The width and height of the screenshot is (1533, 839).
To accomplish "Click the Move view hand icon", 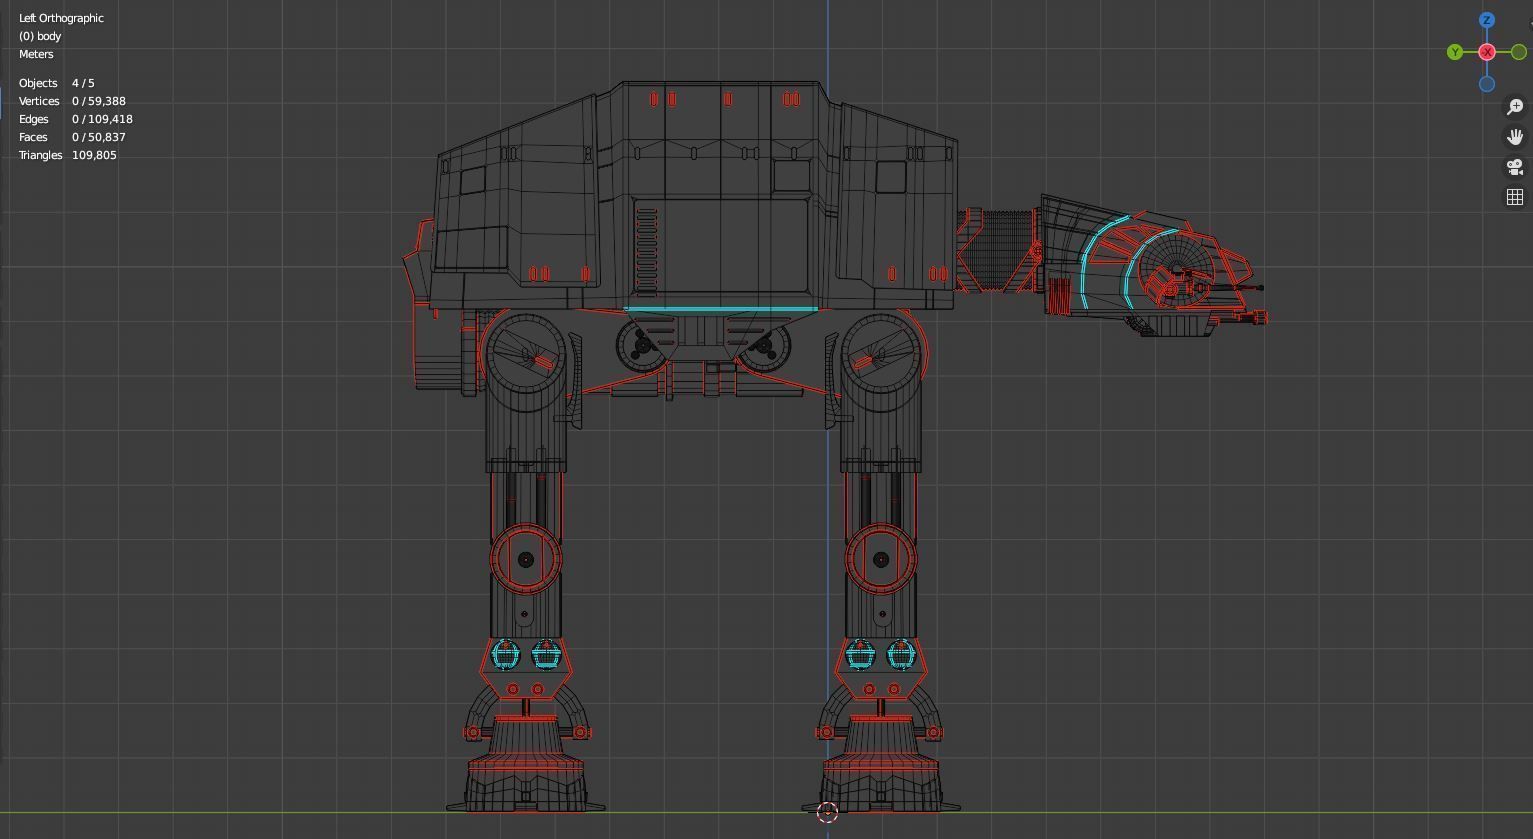I will (x=1515, y=137).
